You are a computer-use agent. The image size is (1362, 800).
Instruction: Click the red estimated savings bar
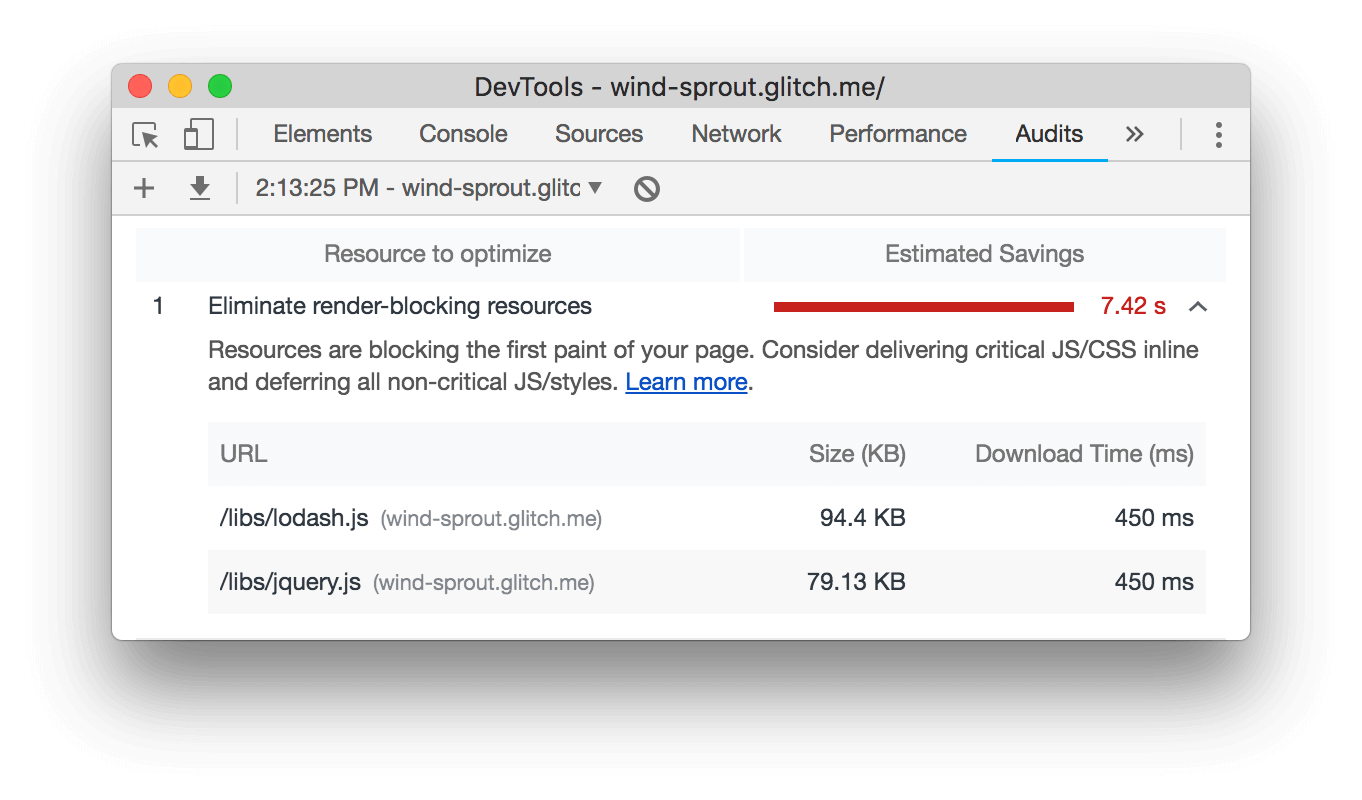pyautogui.click(x=923, y=307)
